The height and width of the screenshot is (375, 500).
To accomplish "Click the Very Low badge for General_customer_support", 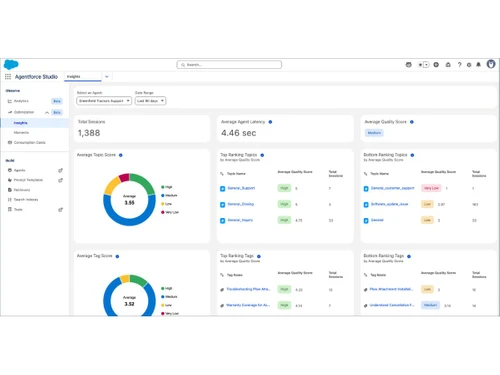I will [x=431, y=188].
